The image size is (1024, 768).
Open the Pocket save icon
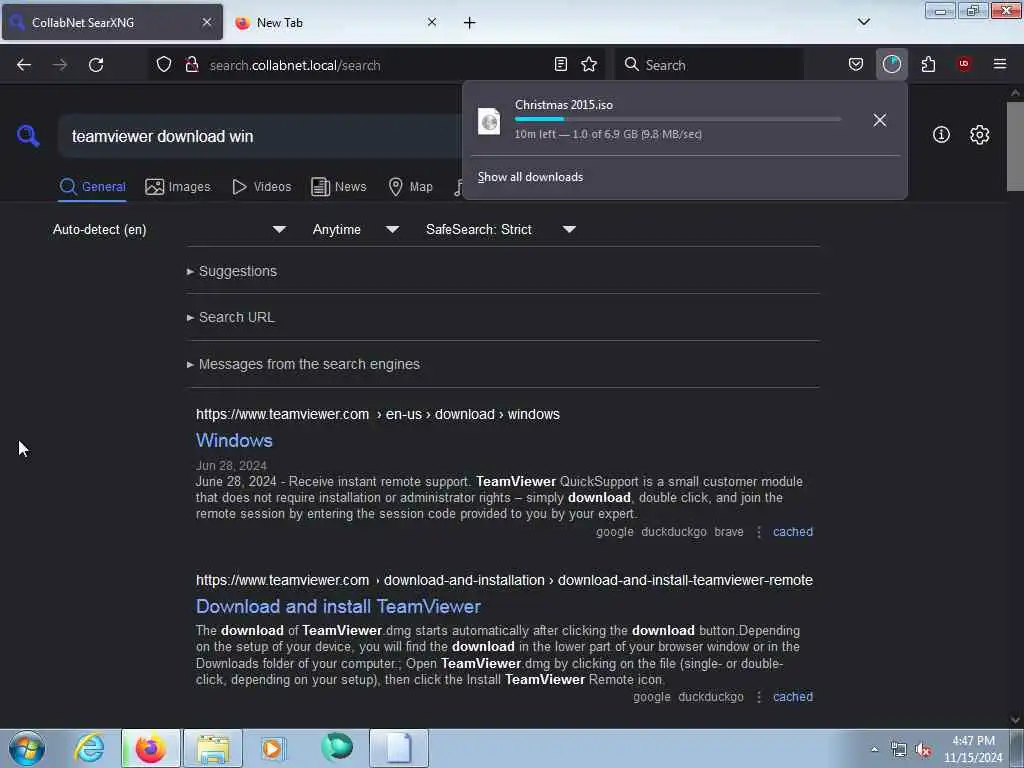tap(856, 64)
